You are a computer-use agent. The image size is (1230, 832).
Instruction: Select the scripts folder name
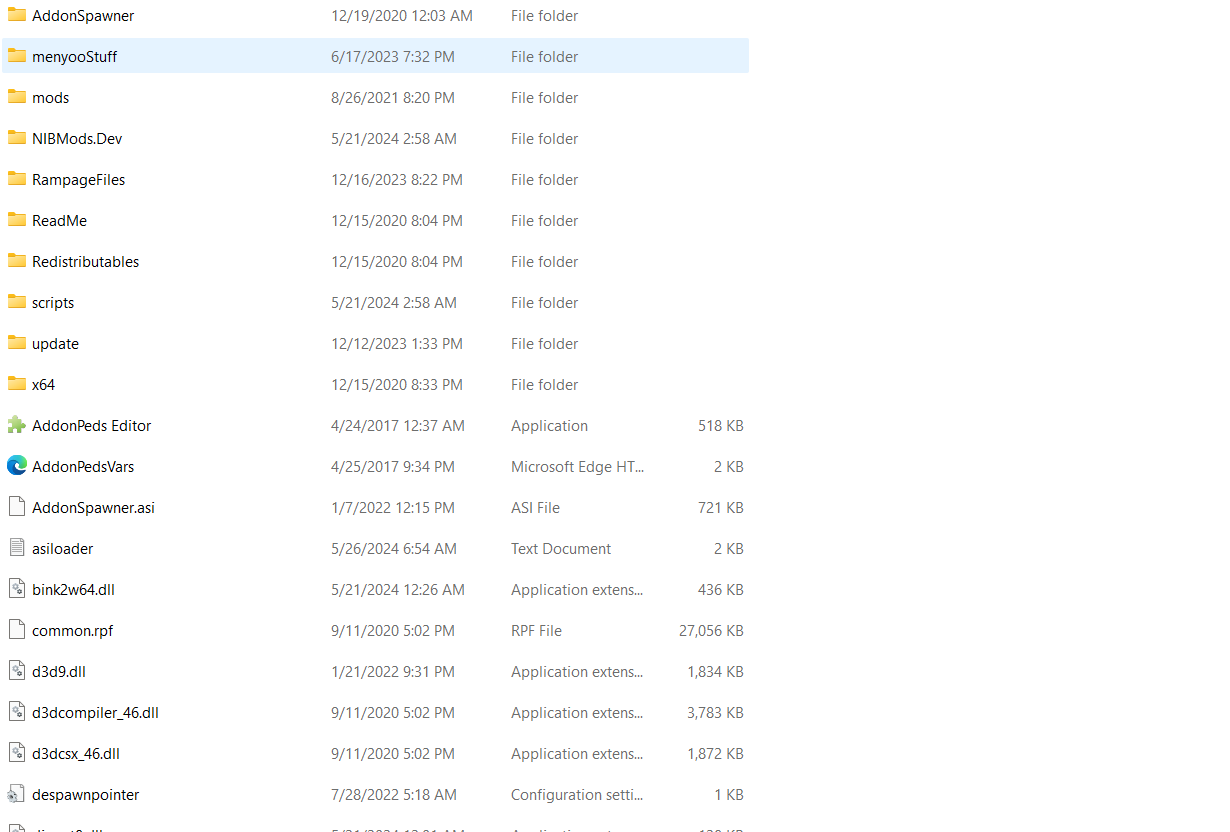53,303
